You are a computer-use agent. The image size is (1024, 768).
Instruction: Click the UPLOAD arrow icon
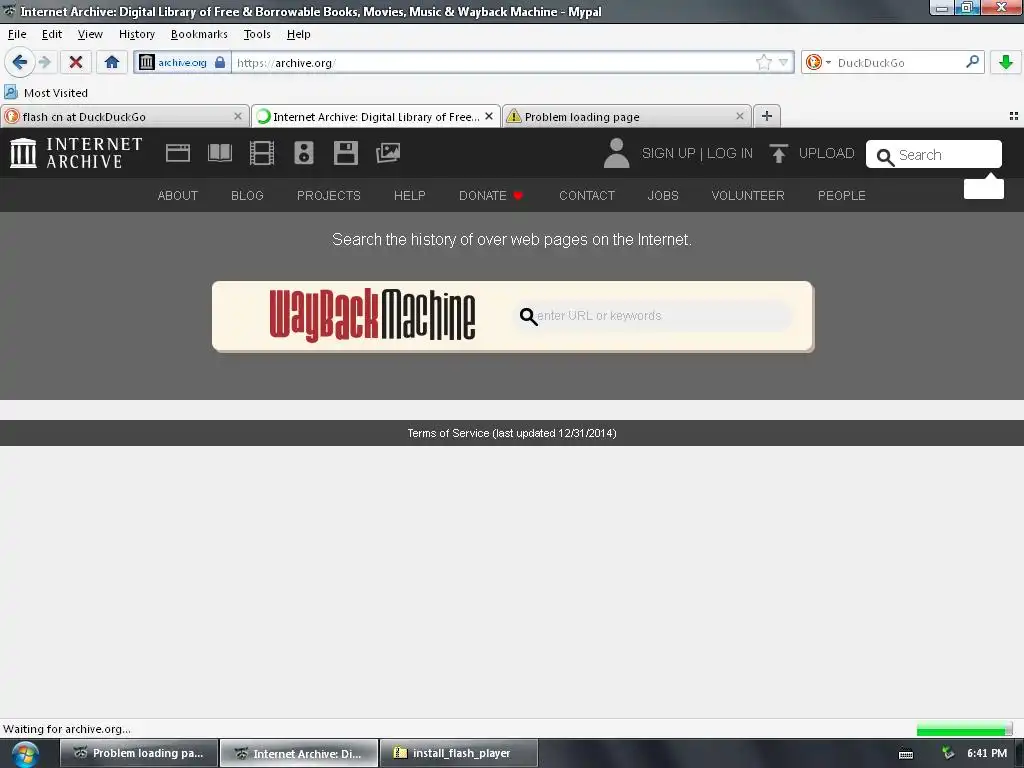pyautogui.click(x=778, y=153)
